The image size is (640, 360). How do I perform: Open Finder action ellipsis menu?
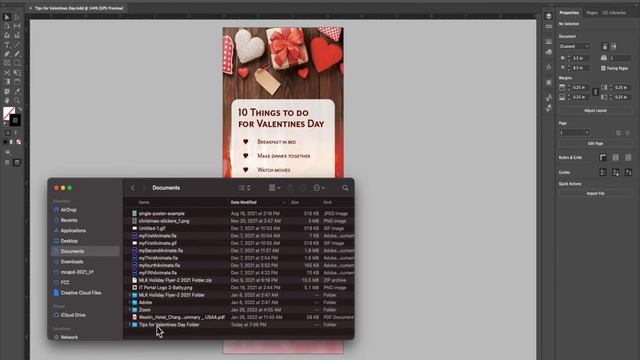(x=319, y=188)
